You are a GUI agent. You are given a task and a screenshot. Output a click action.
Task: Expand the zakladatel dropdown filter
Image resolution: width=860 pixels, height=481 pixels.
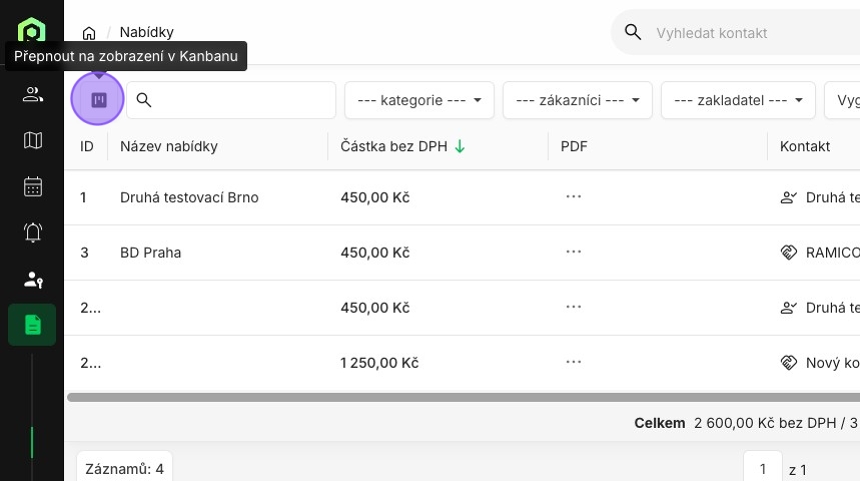tap(738, 100)
